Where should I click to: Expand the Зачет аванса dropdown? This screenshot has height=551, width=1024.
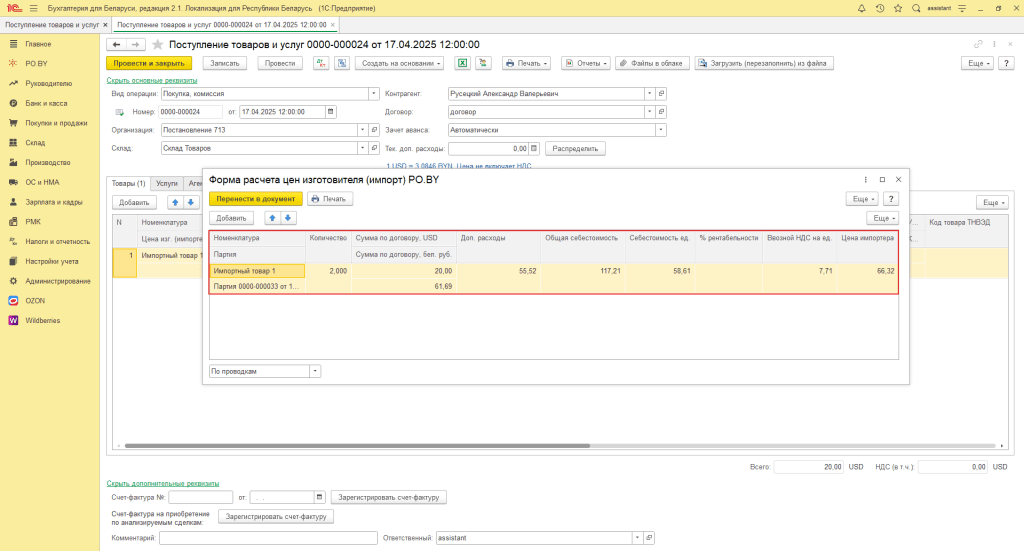pos(661,130)
